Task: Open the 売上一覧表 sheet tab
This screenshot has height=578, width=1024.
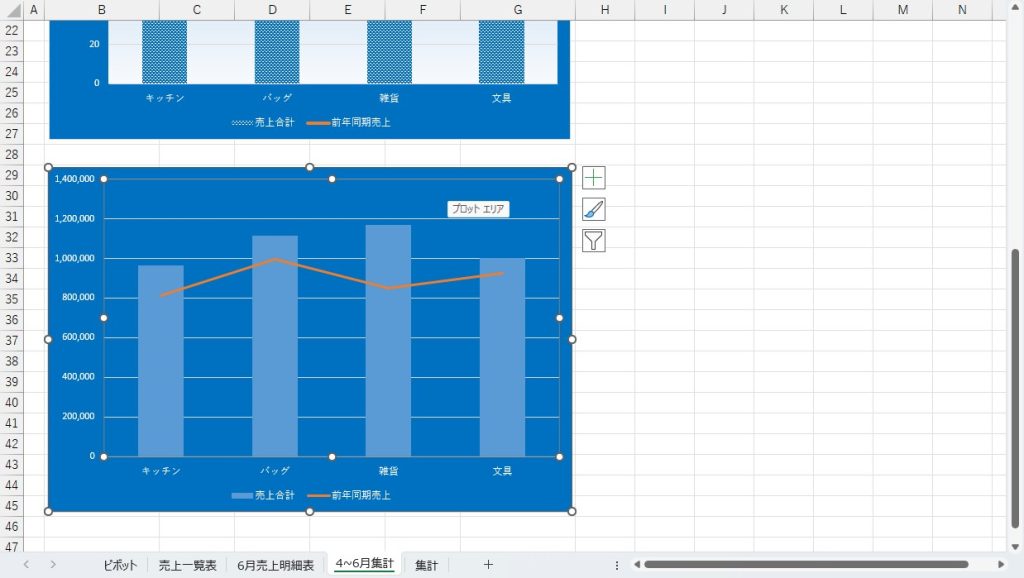Action: point(187,565)
